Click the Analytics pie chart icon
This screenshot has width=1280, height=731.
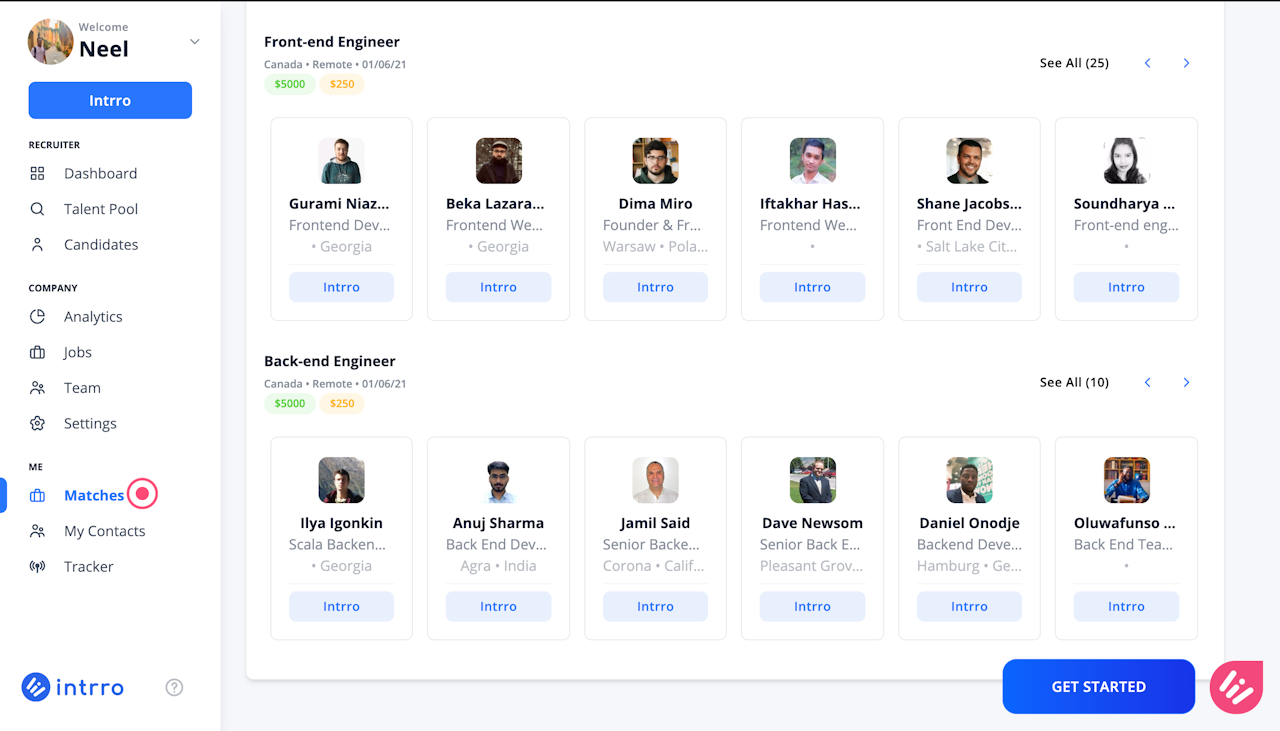[x=38, y=317]
